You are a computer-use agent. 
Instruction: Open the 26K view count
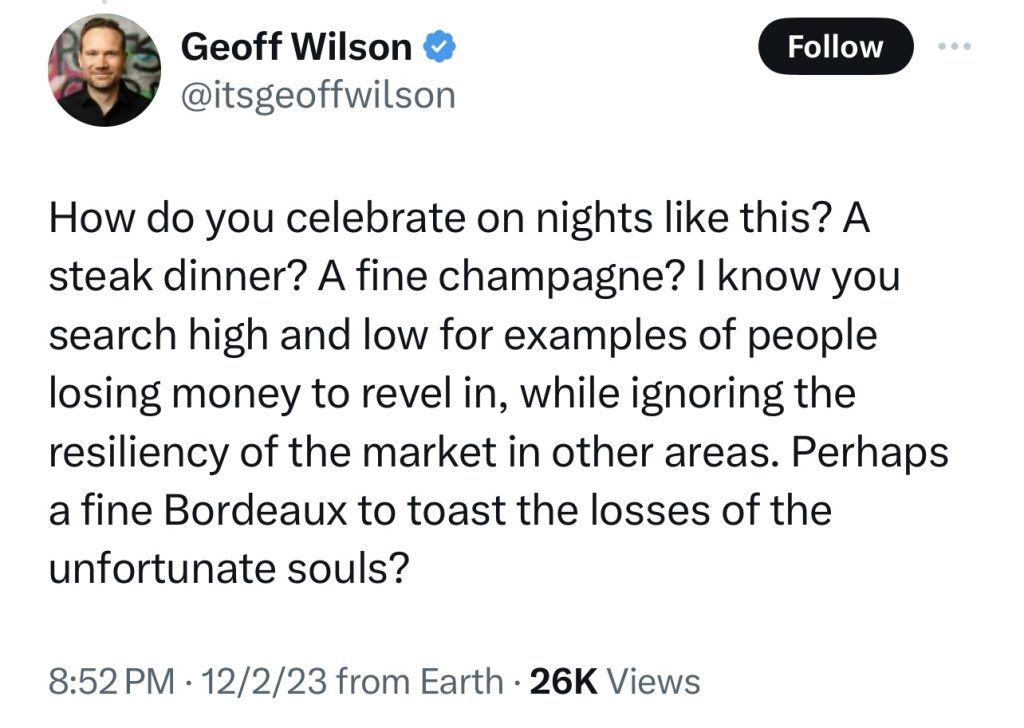[564, 682]
